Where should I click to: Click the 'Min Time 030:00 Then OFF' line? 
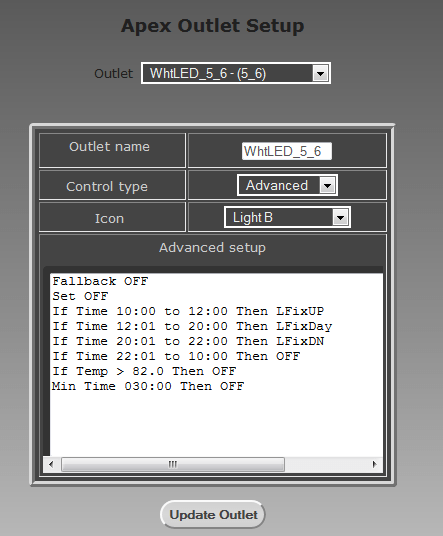point(148,386)
